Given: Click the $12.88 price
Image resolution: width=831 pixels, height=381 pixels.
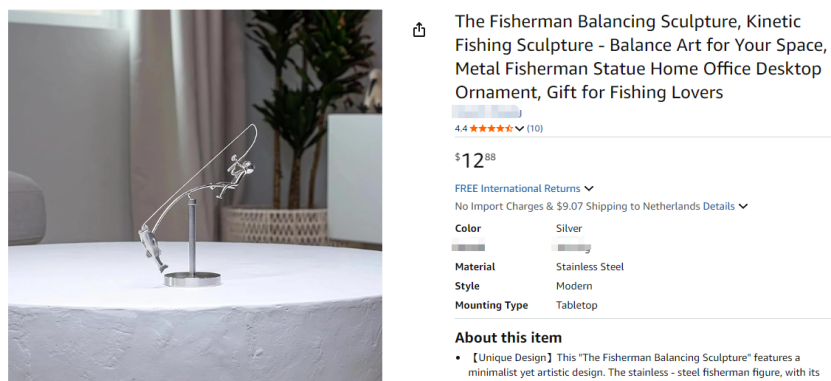Looking at the screenshot, I should click(x=475, y=160).
